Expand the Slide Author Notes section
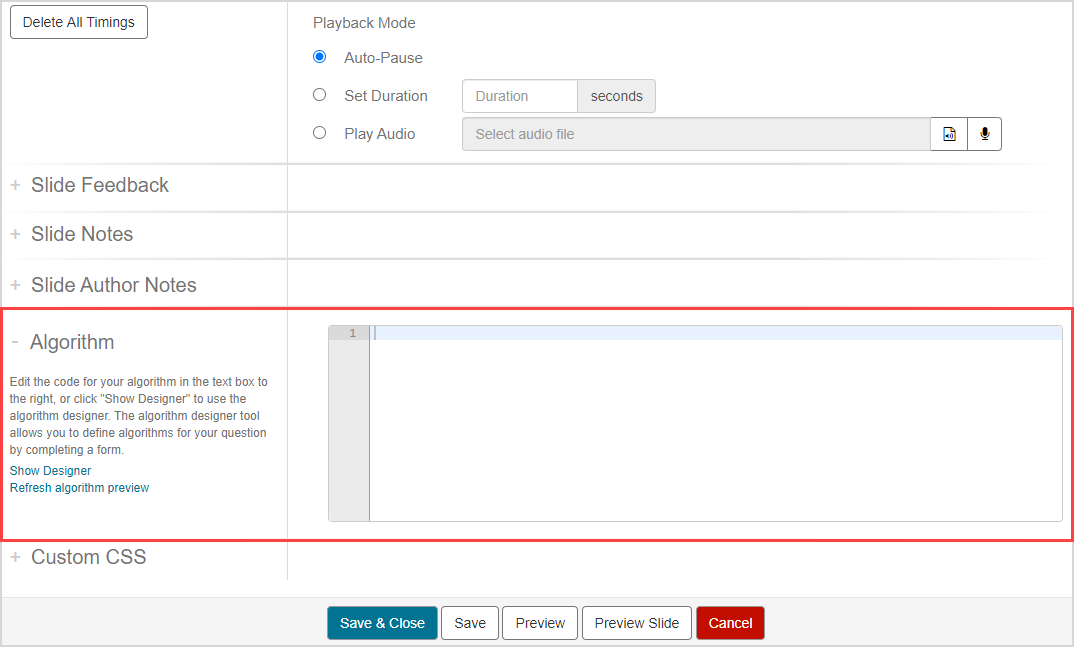Image resolution: width=1074 pixels, height=647 pixels. [x=113, y=285]
